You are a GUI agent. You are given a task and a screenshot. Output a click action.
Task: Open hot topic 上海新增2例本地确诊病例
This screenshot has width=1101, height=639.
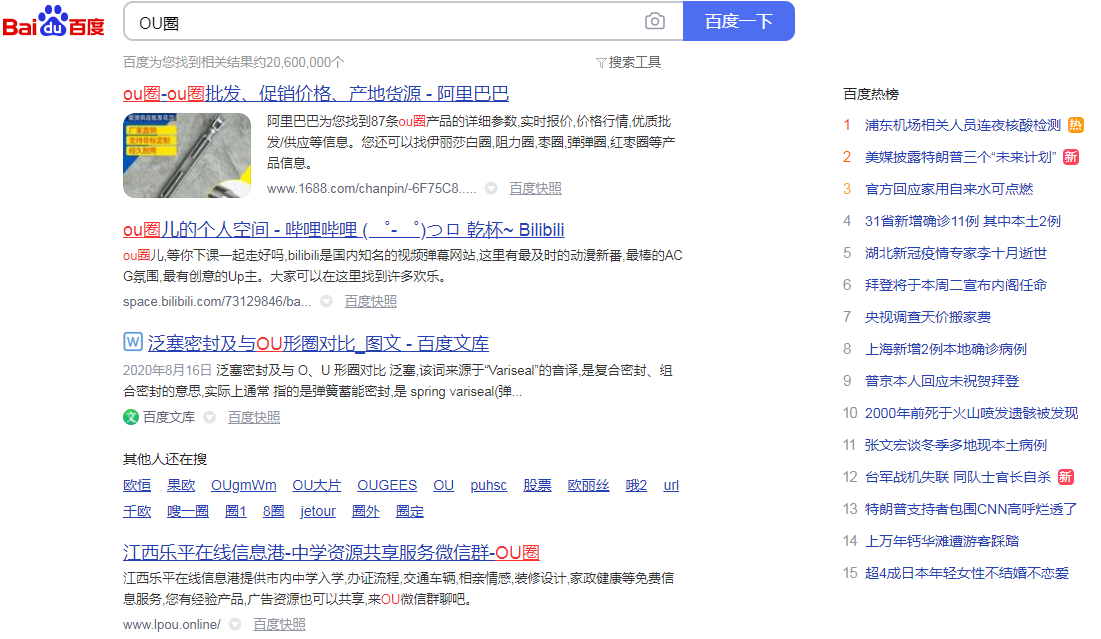(946, 349)
